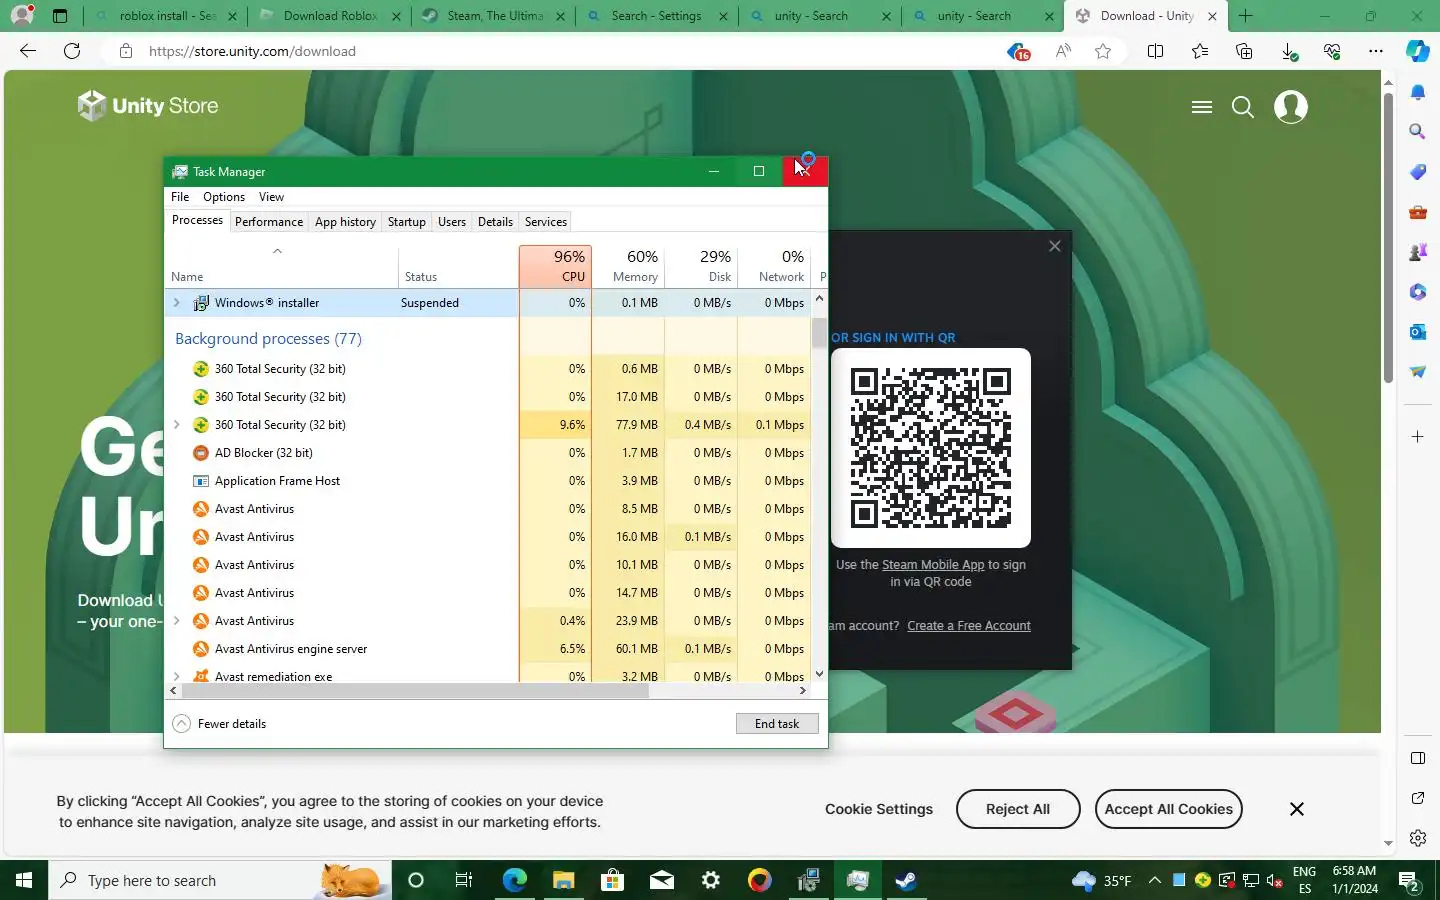Viewport: 1440px width, 900px height.
Task: Open Edge Settings and more menu
Action: pyautogui.click(x=1376, y=52)
